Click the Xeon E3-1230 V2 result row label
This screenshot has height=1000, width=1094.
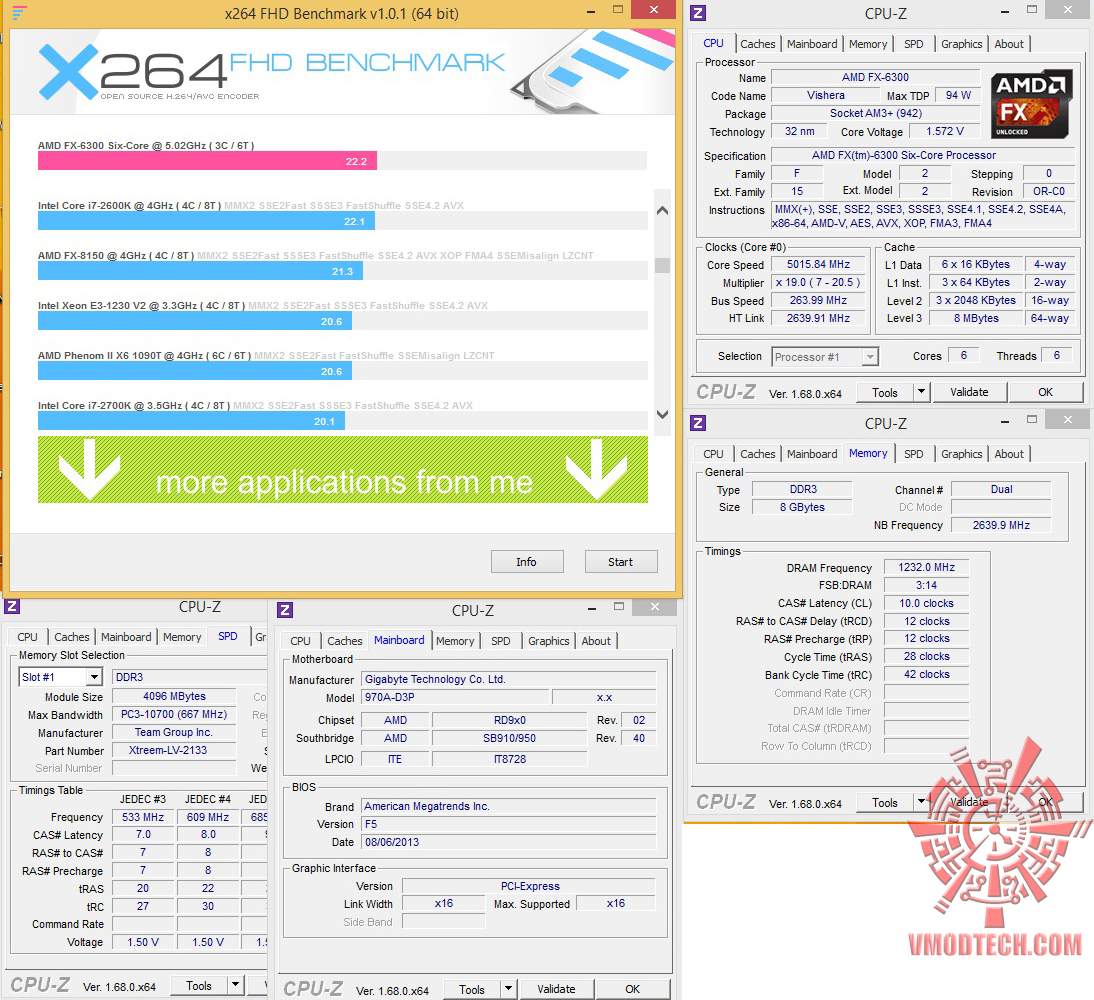tap(142, 306)
